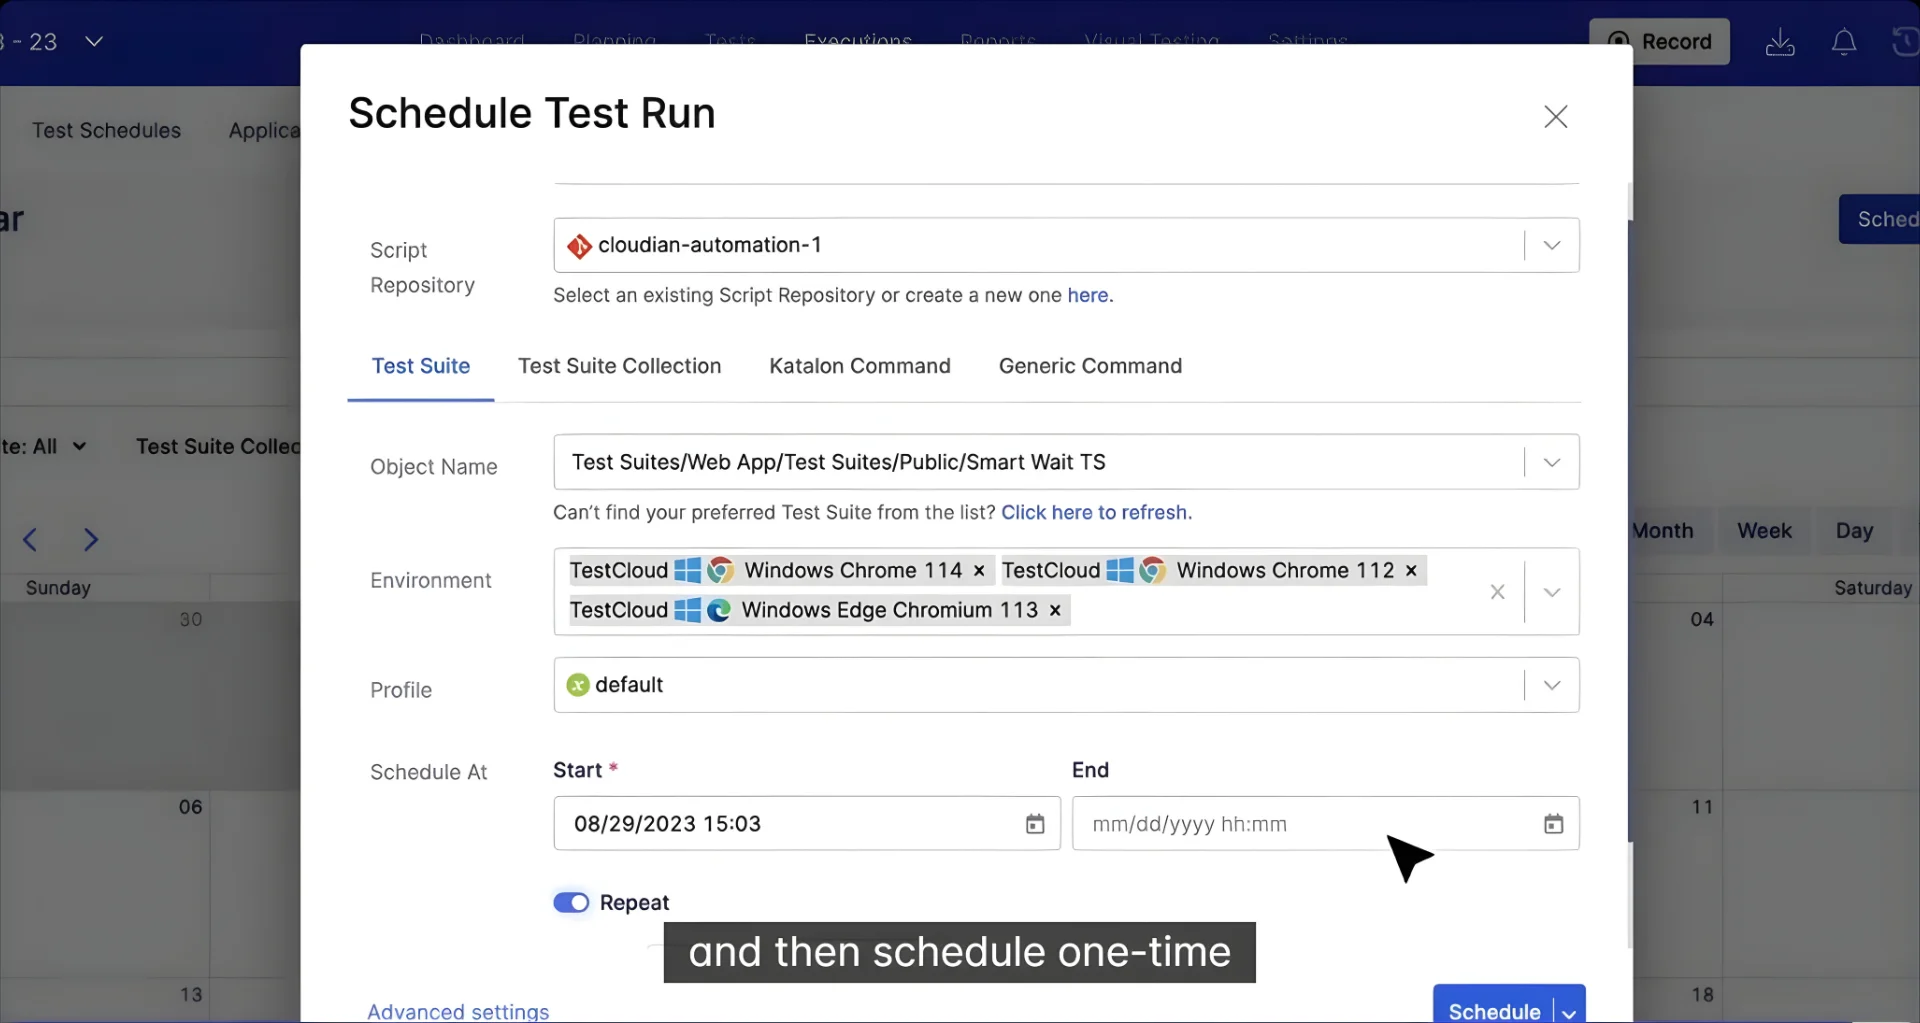Open the End date calendar picker

pyautogui.click(x=1553, y=824)
